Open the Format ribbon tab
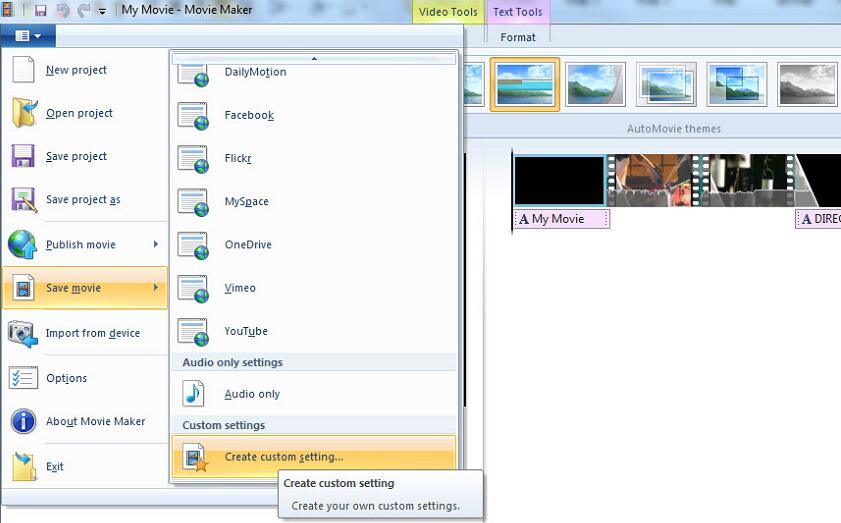Screen dimensions: 841x523 point(518,37)
